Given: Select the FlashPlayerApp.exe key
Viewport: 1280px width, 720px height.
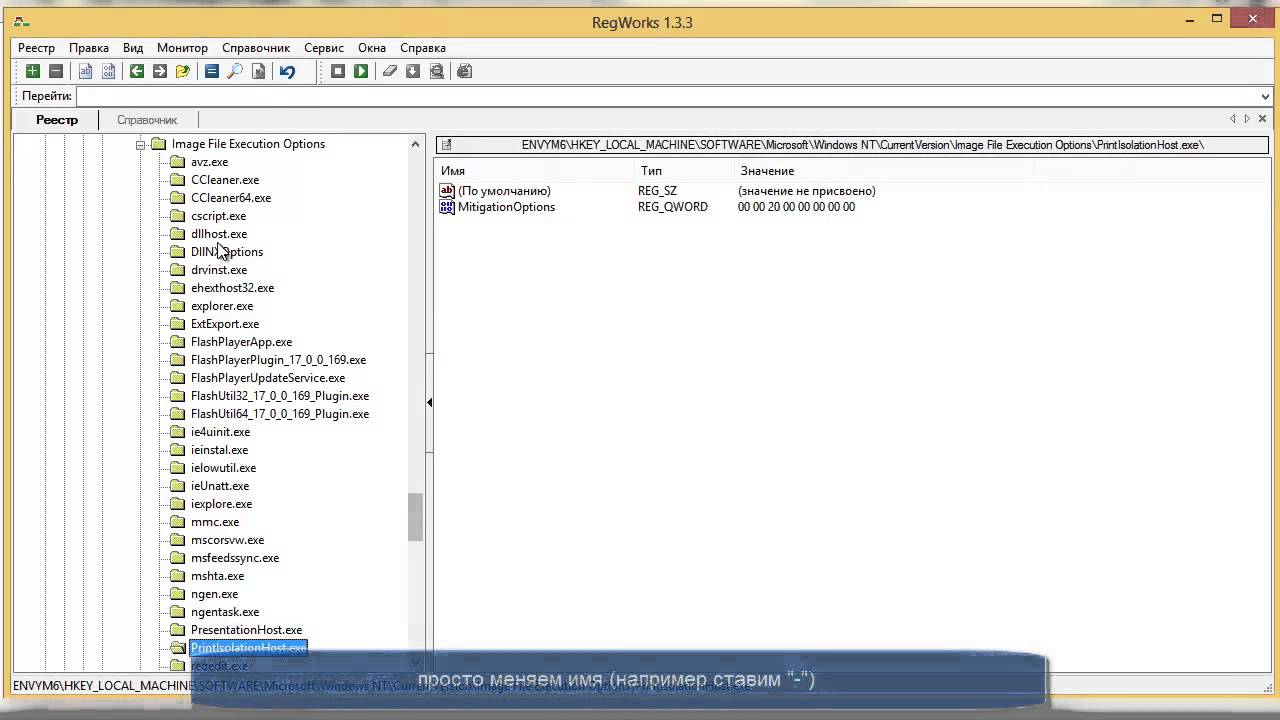Looking at the screenshot, I should (241, 342).
